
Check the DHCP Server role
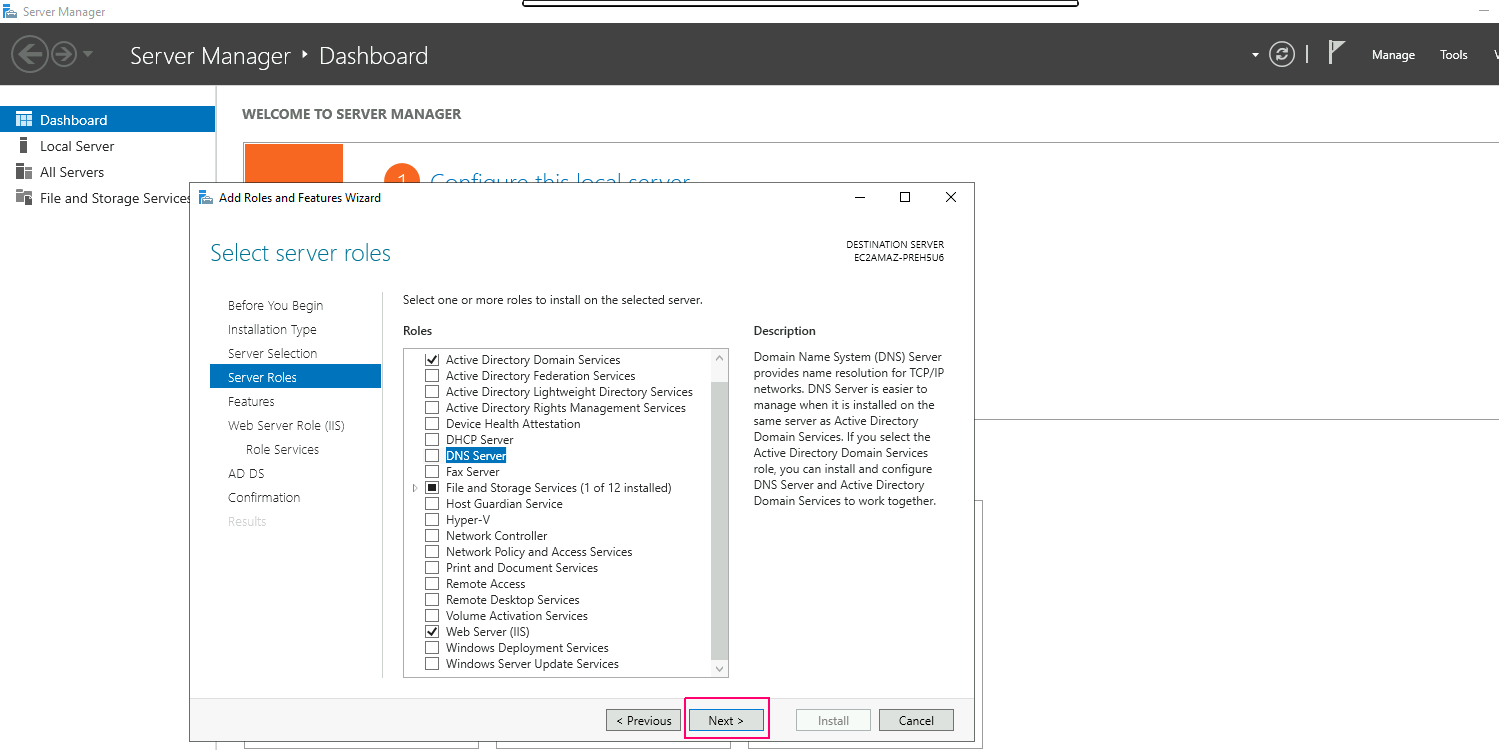pos(432,440)
